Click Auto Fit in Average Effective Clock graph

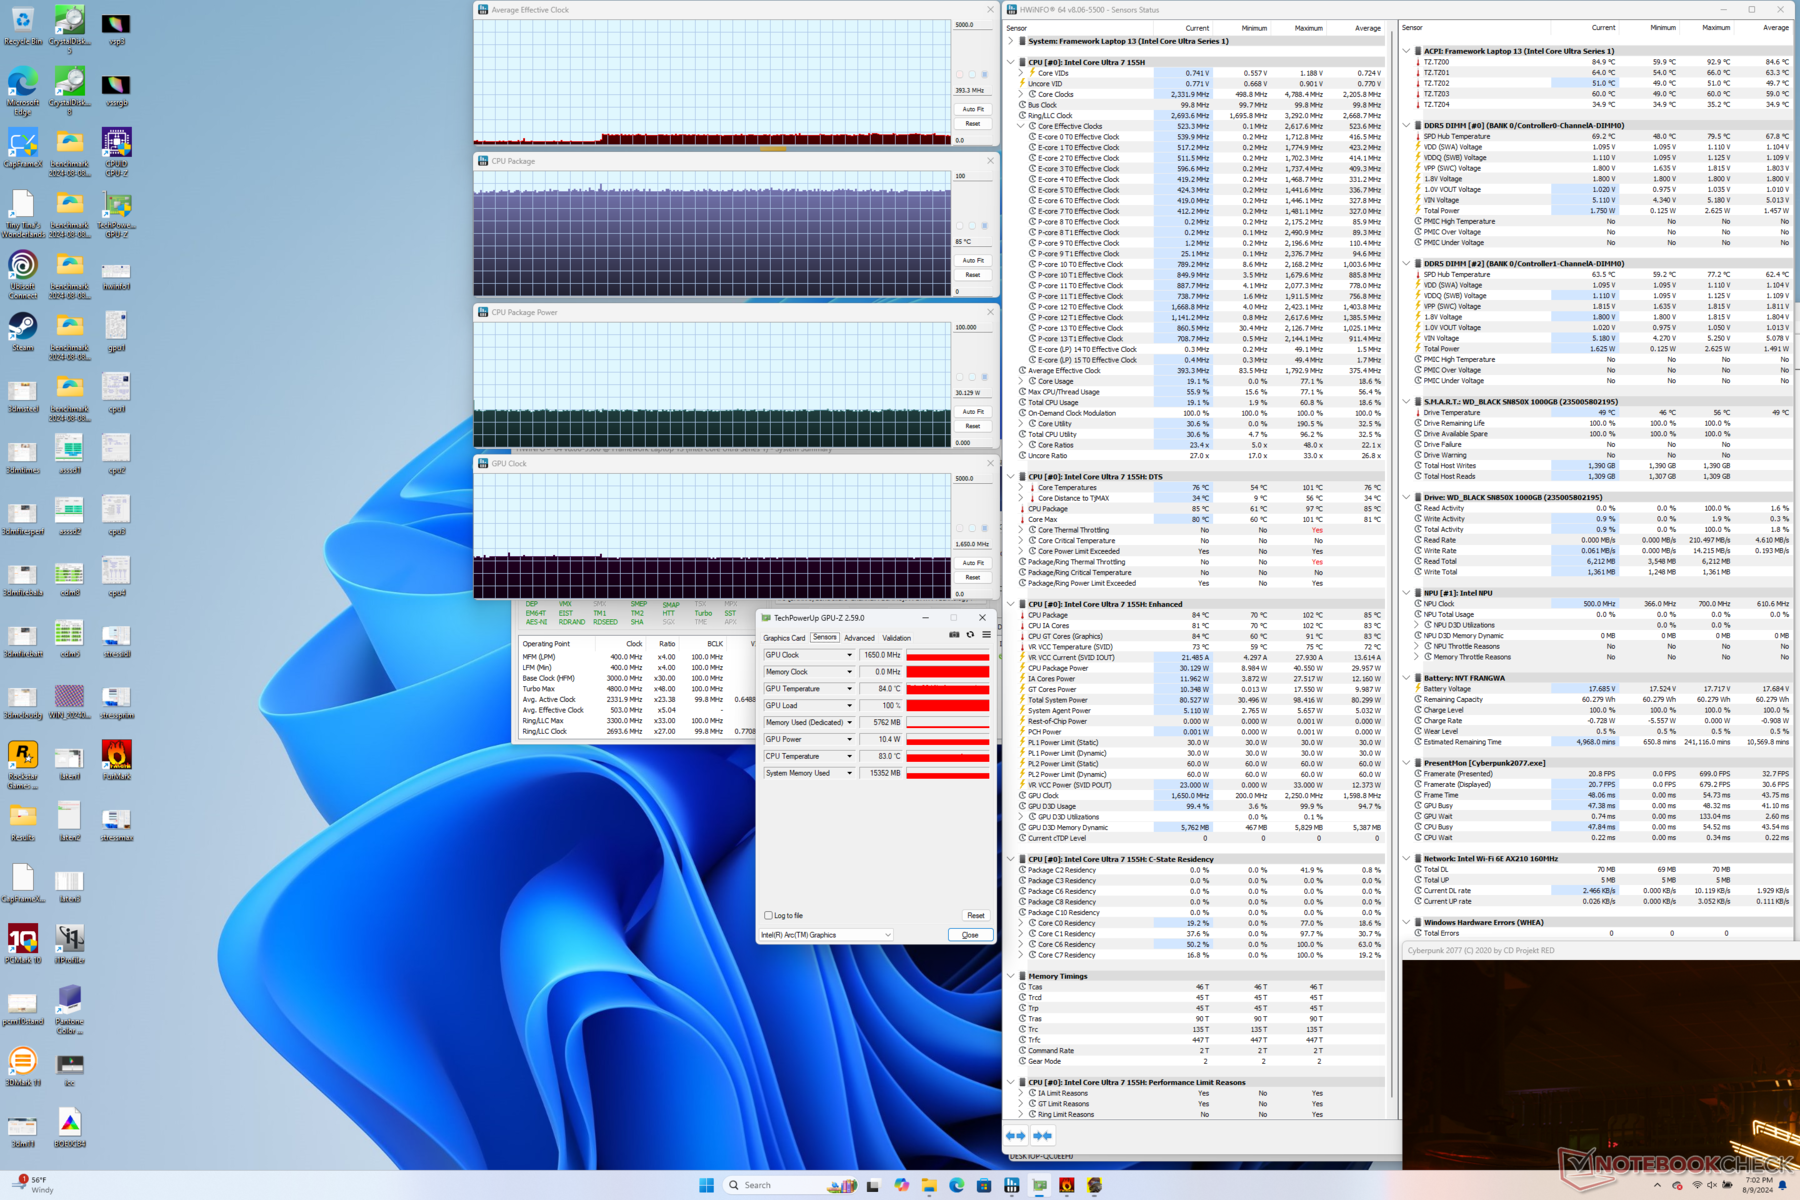tap(973, 109)
